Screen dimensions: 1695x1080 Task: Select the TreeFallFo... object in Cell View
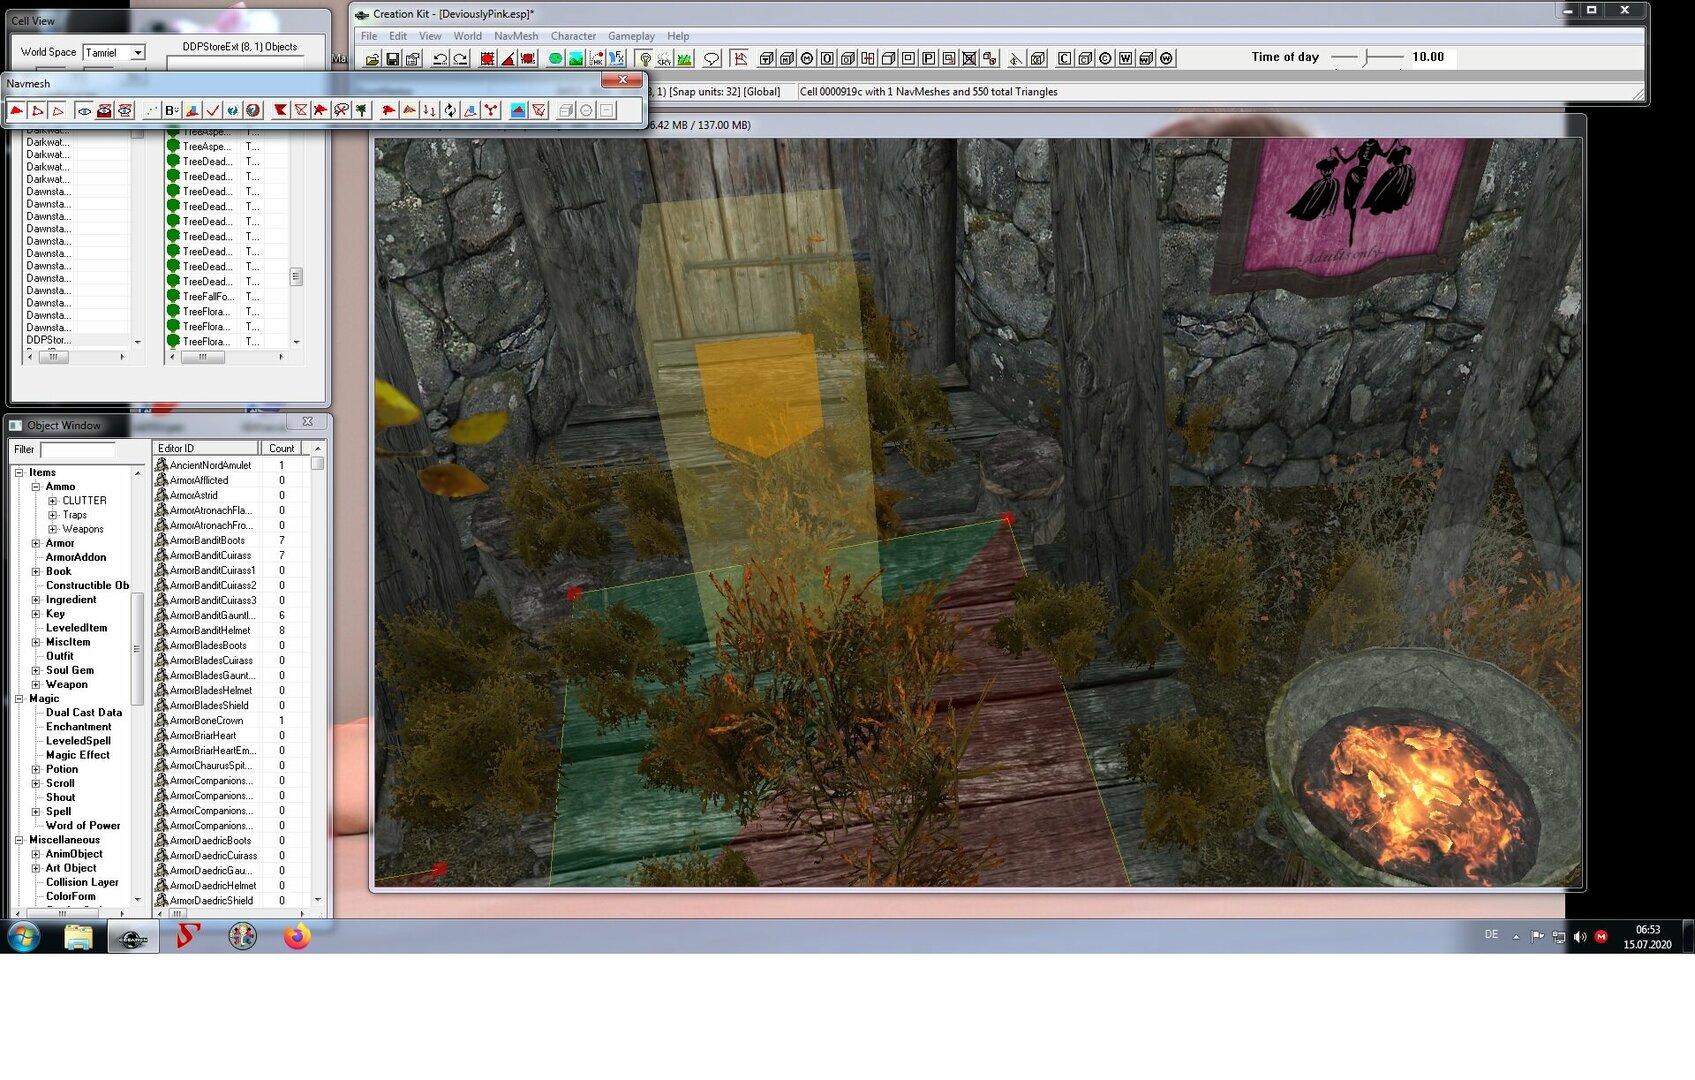pyautogui.click(x=227, y=296)
